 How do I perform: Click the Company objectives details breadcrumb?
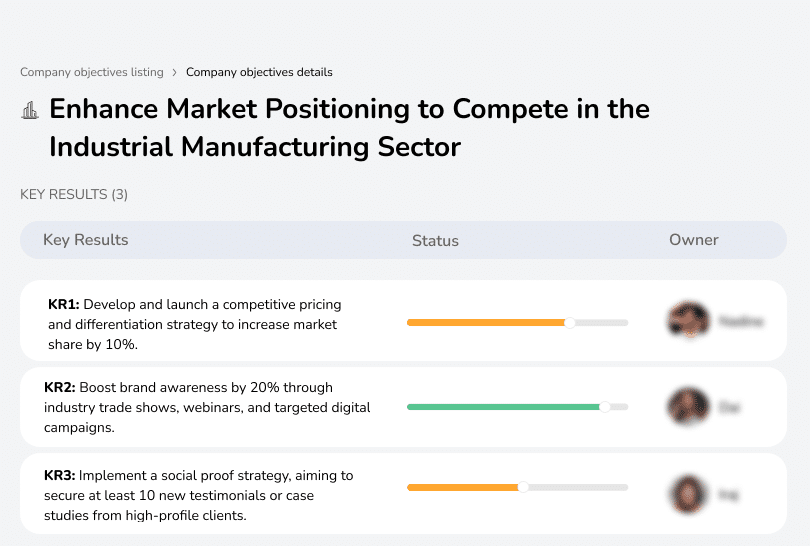[259, 72]
